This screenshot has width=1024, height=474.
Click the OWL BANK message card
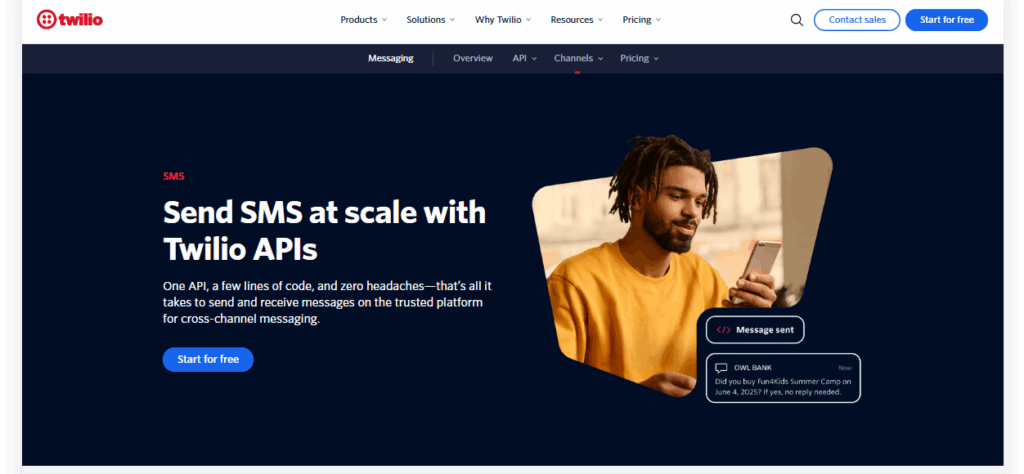783,378
